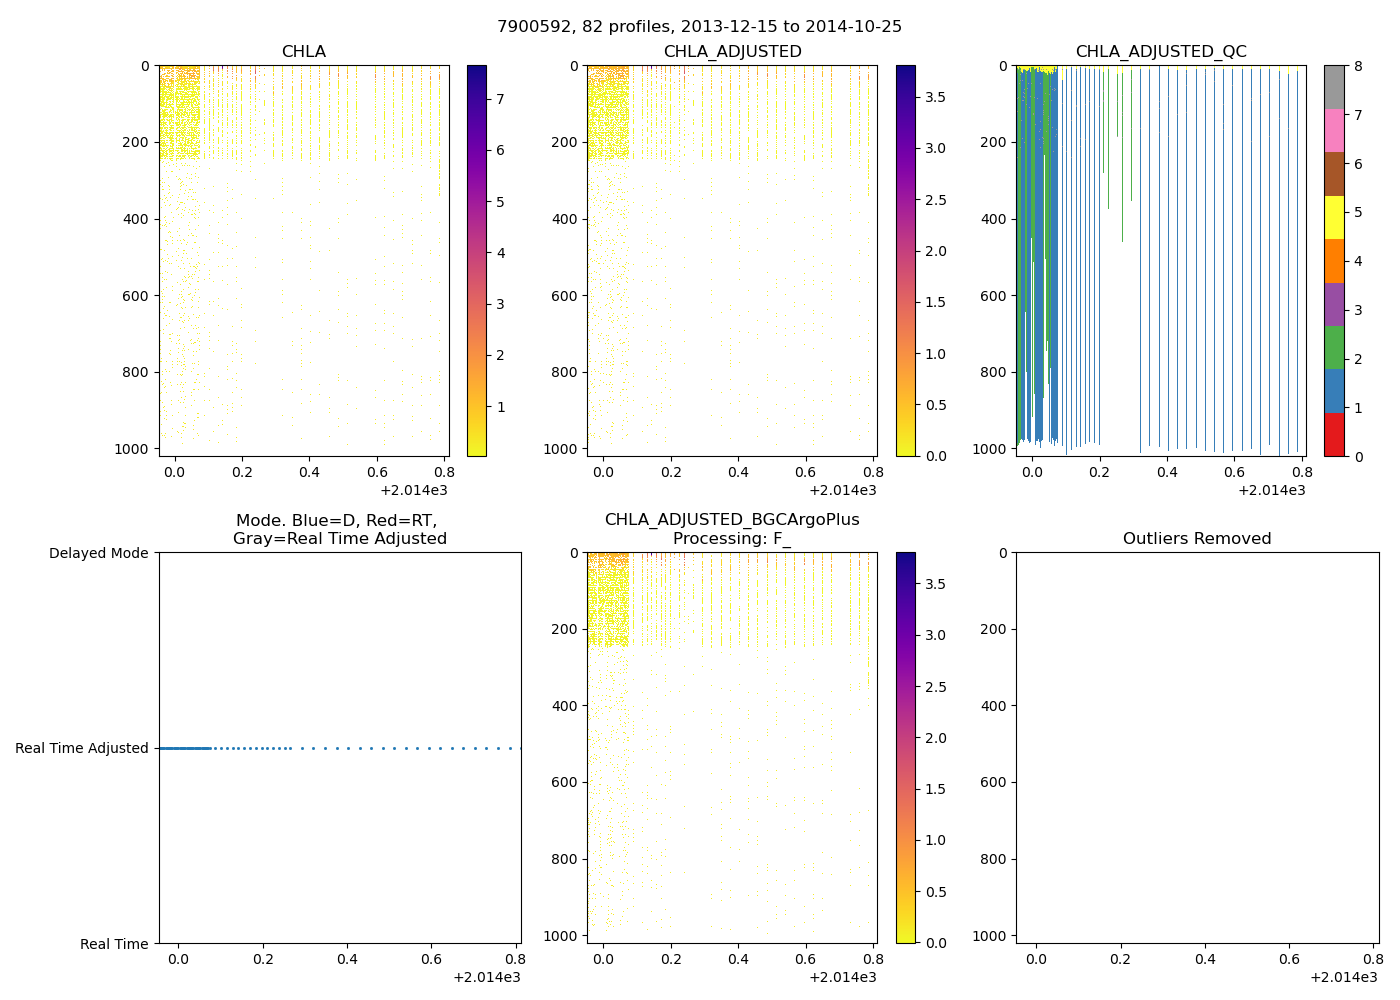Click the CHLA plot title
The width and height of the screenshot is (1400, 1000).
coord(303,52)
